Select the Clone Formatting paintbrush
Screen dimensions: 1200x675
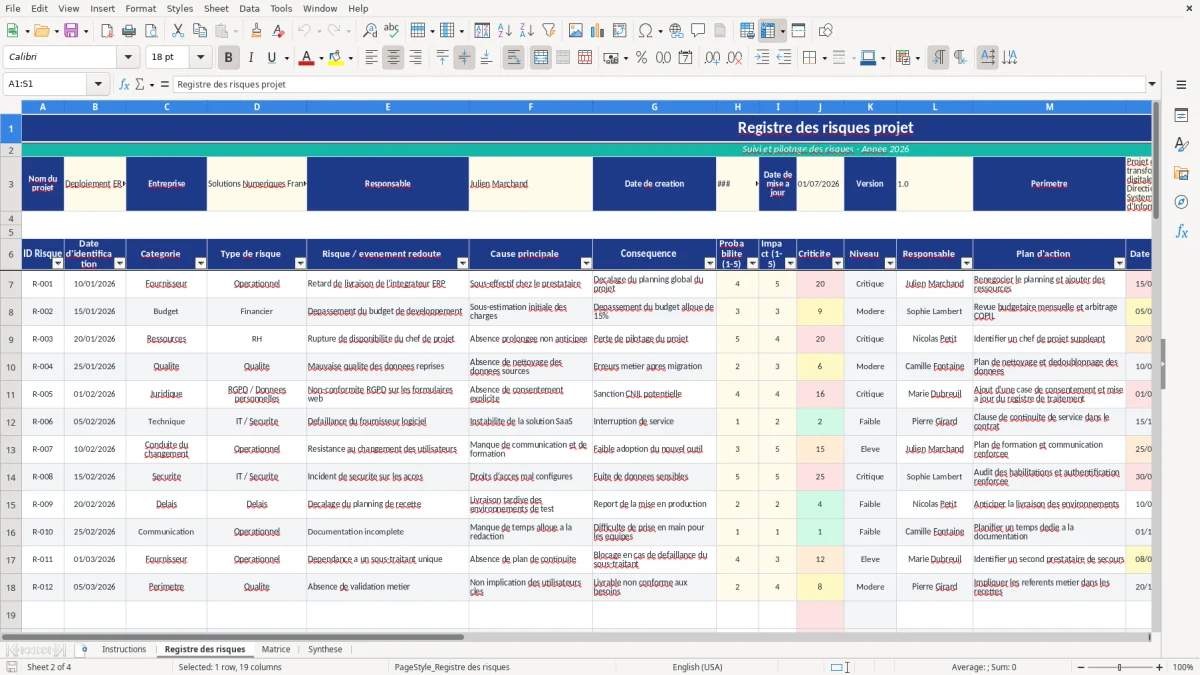(256, 31)
